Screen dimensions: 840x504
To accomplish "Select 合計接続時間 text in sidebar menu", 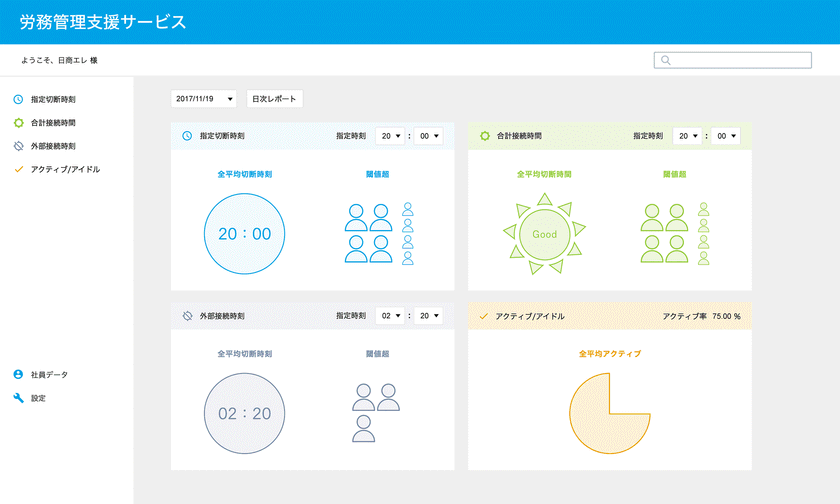I will 53,123.
